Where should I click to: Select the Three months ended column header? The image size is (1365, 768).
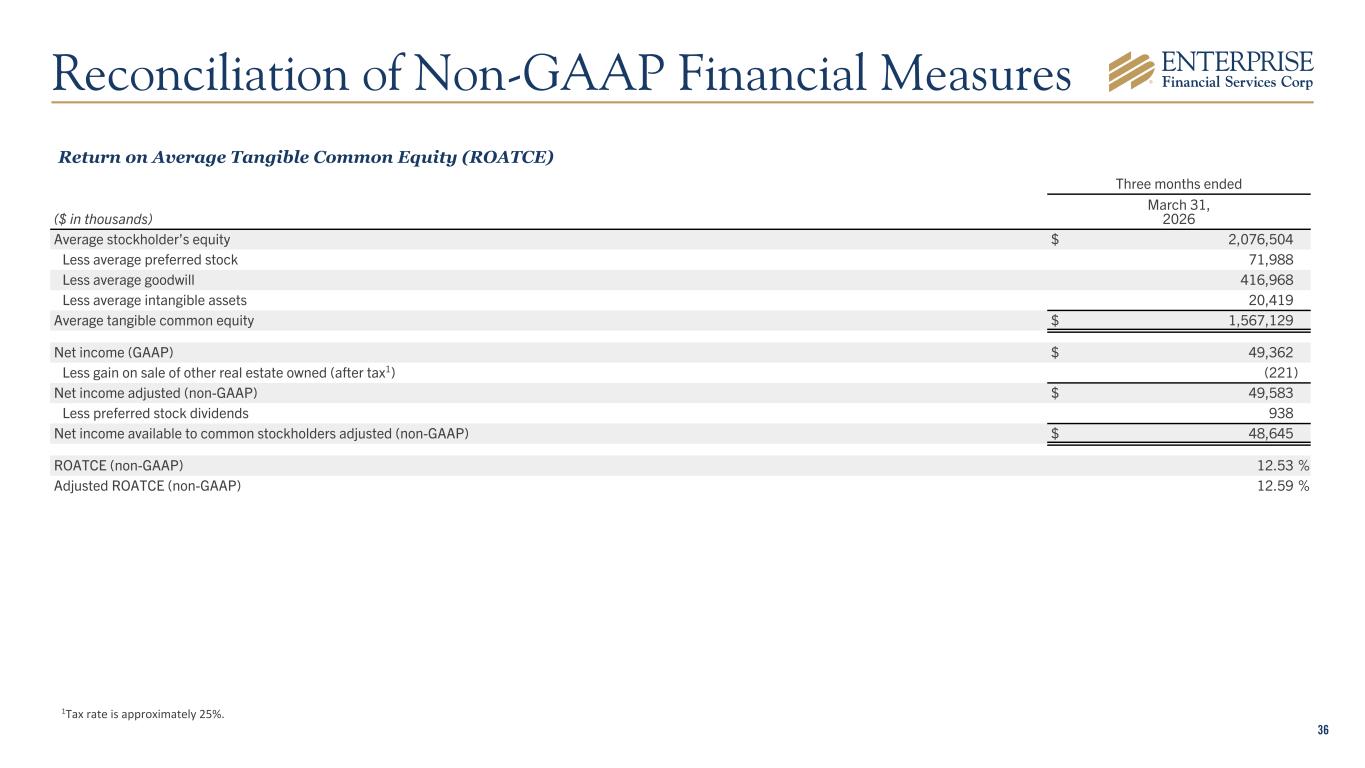pos(1180,184)
